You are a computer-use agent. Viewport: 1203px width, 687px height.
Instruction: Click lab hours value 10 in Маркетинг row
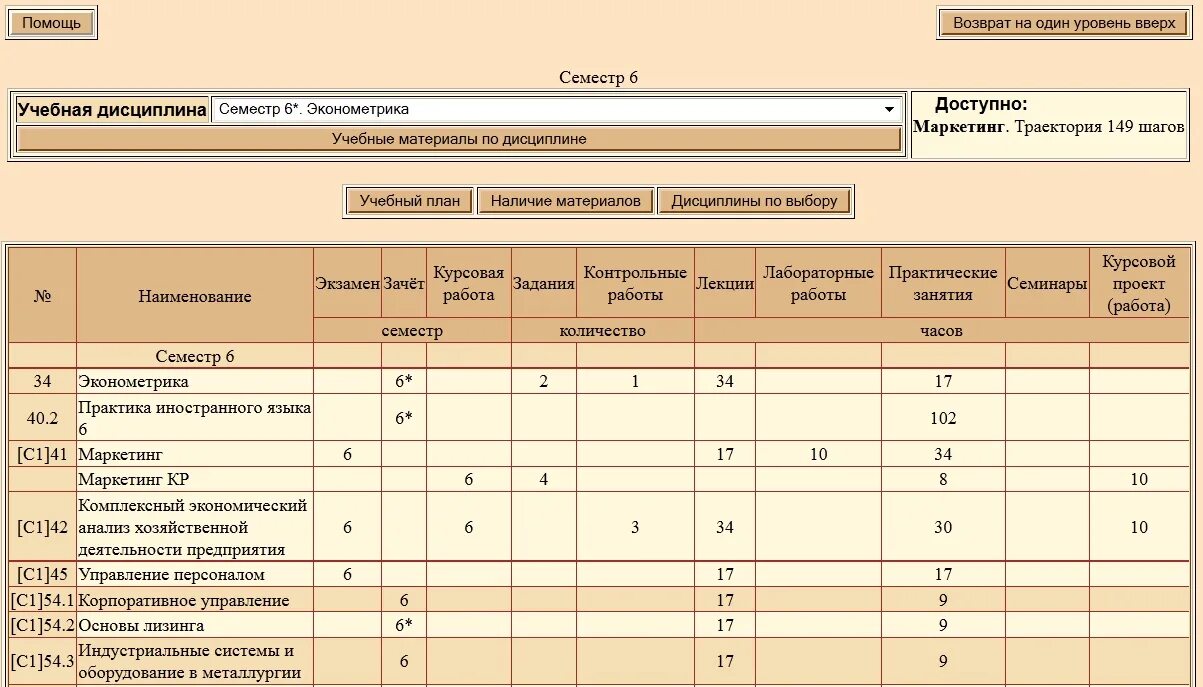[818, 454]
